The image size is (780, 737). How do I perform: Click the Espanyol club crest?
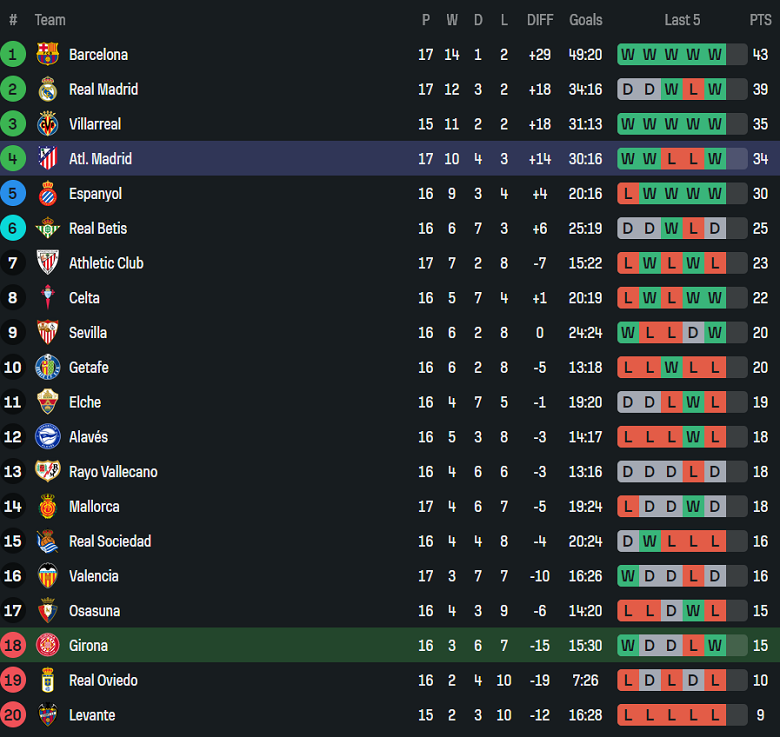click(x=47, y=193)
